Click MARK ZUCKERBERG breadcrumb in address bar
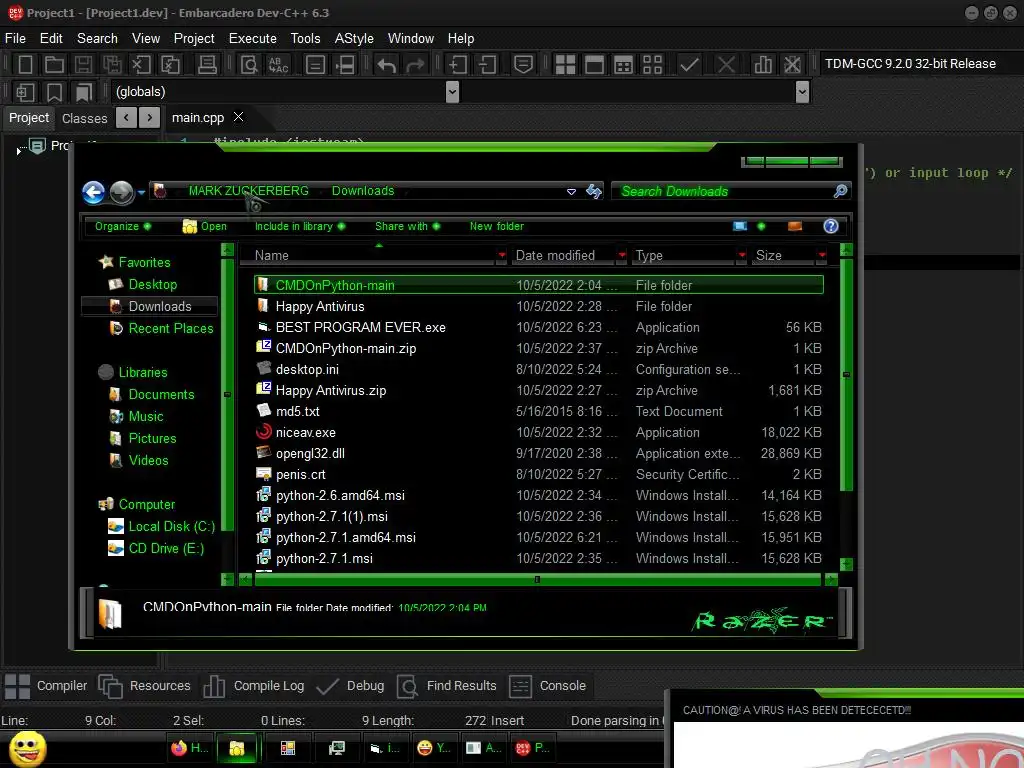 249,191
